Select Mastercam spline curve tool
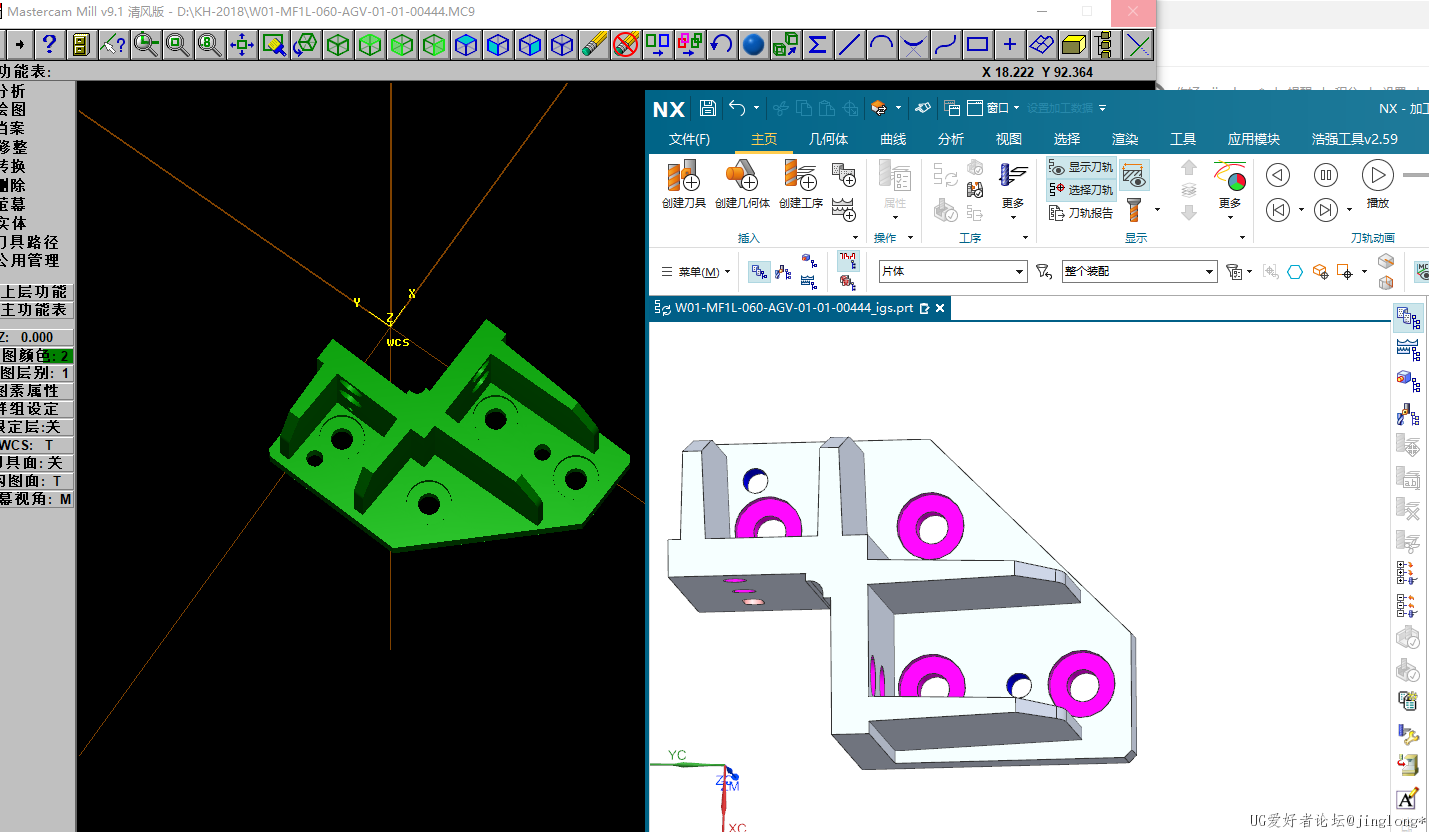 tap(946, 44)
